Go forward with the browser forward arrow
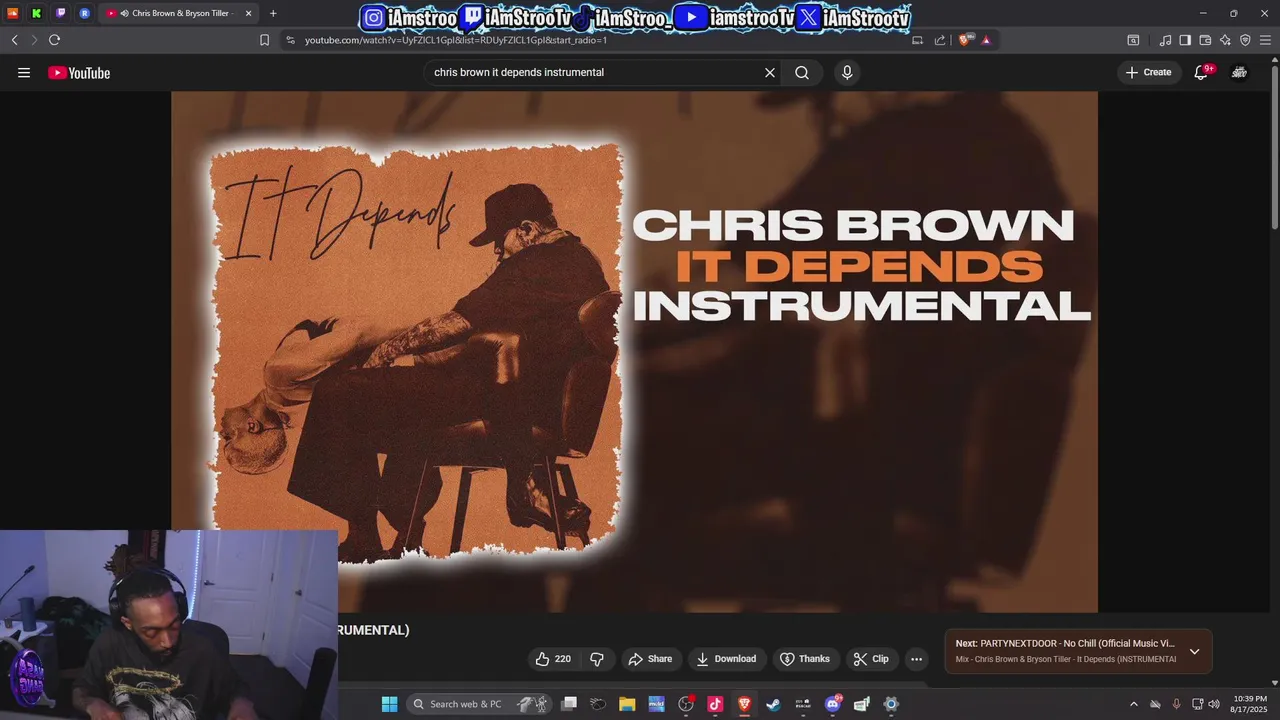This screenshot has height=720, width=1280. (x=33, y=40)
